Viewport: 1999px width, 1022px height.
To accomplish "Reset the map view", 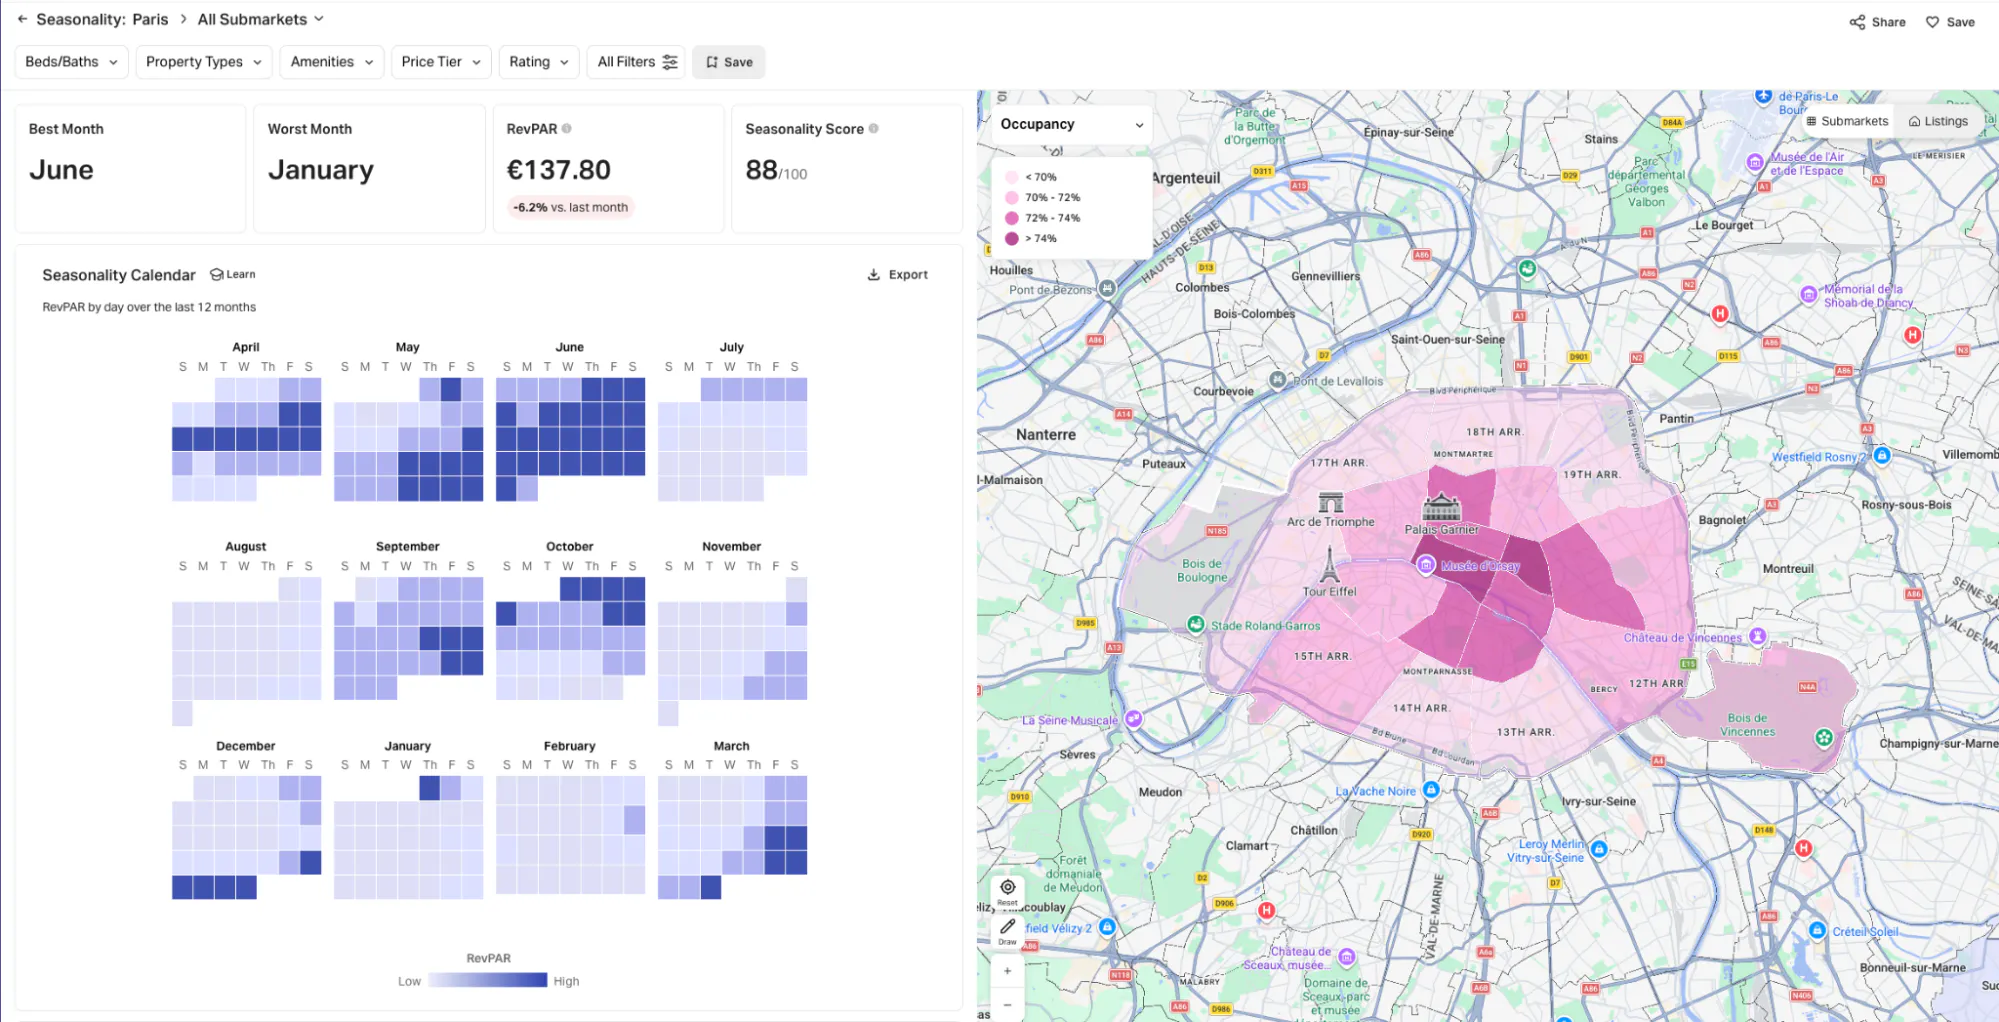I will pos(1008,891).
